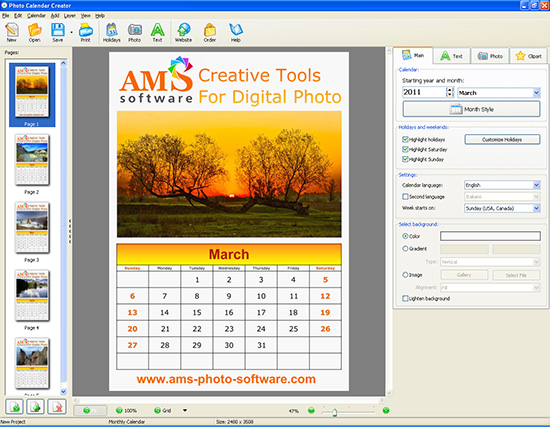Click the zoom slider handle
The width and height of the screenshot is (550, 427).
[335, 412]
